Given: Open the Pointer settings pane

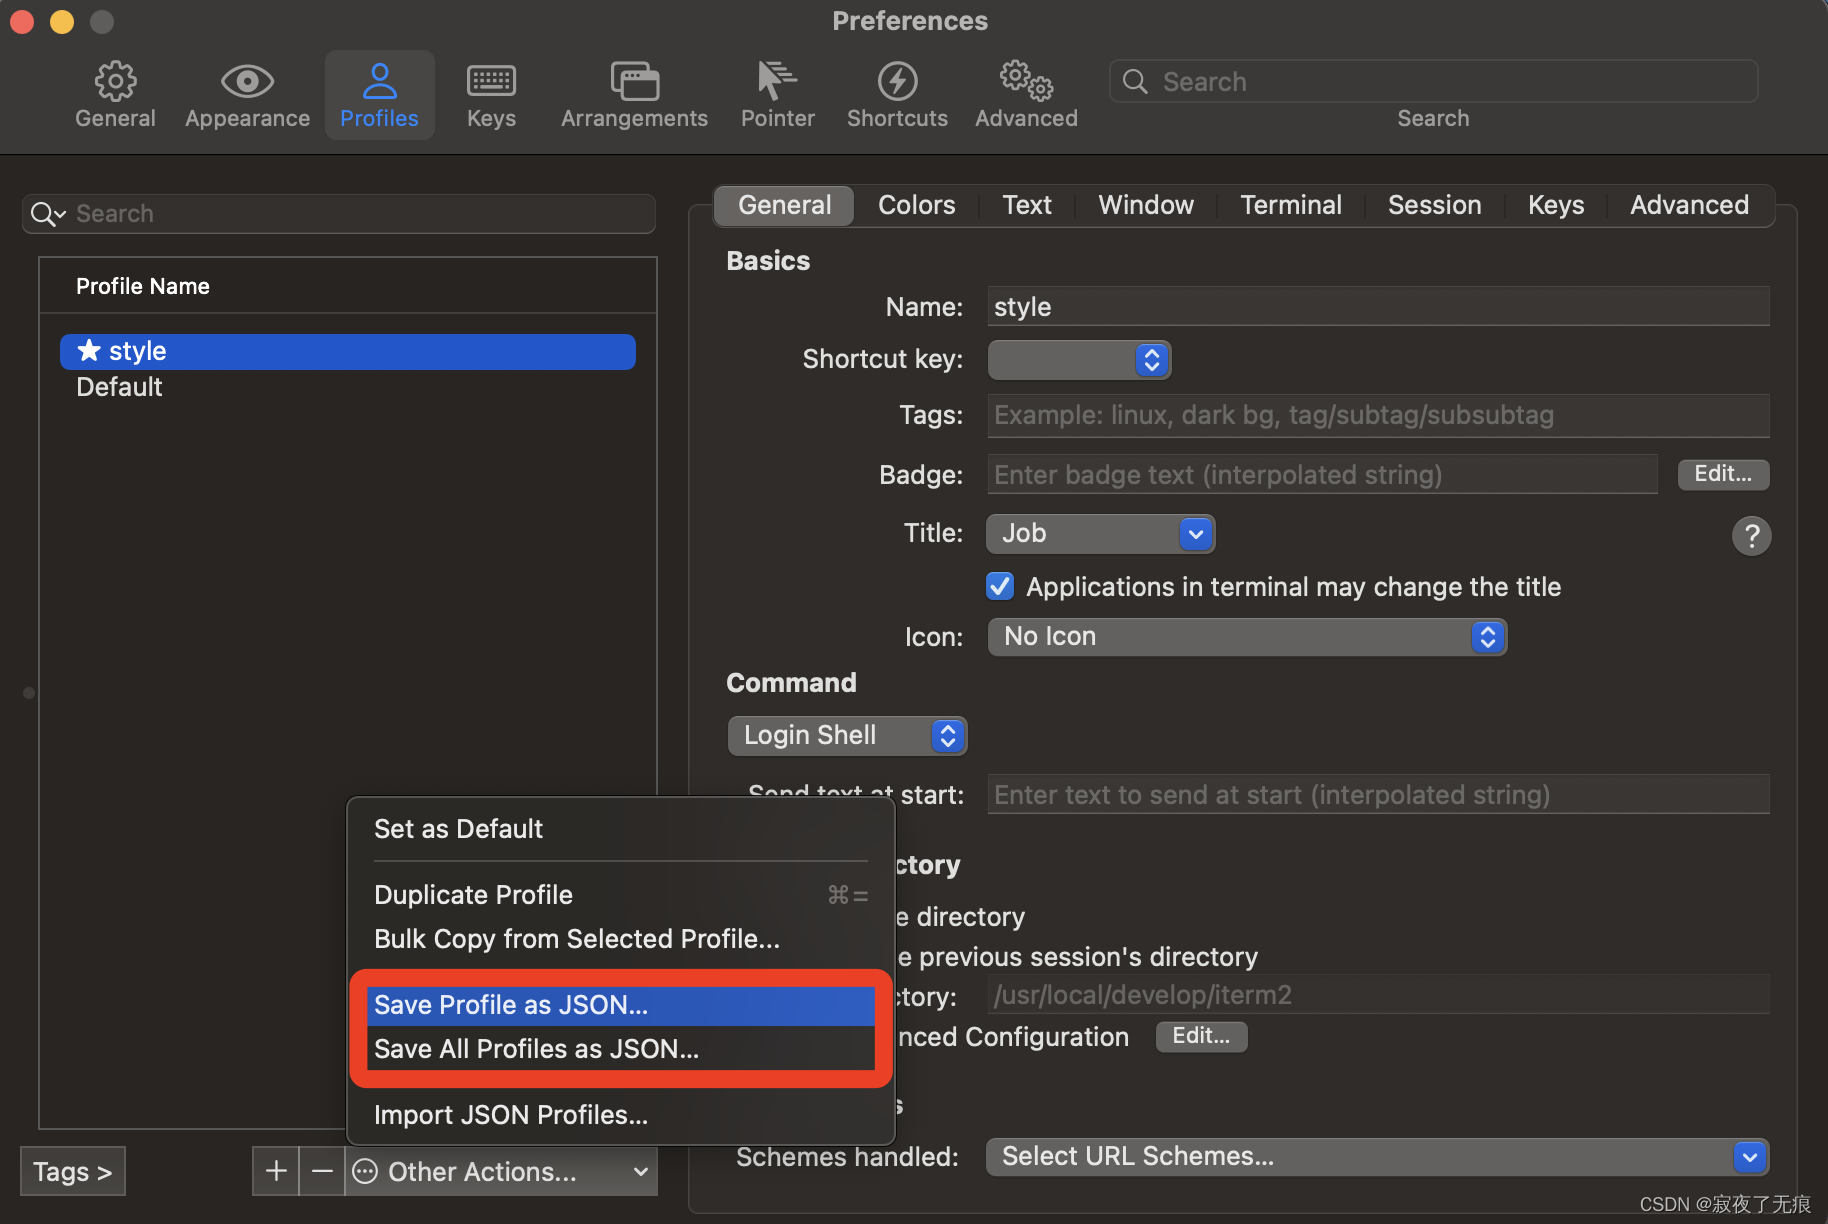Looking at the screenshot, I should pos(778,94).
